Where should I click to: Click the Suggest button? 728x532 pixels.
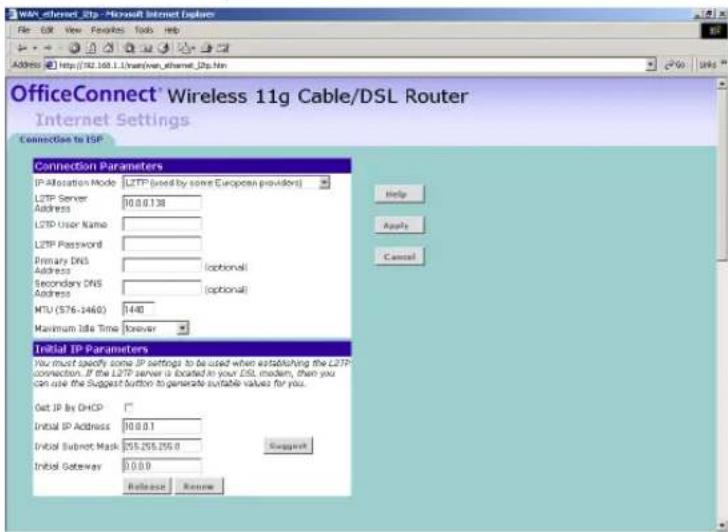click(x=288, y=446)
